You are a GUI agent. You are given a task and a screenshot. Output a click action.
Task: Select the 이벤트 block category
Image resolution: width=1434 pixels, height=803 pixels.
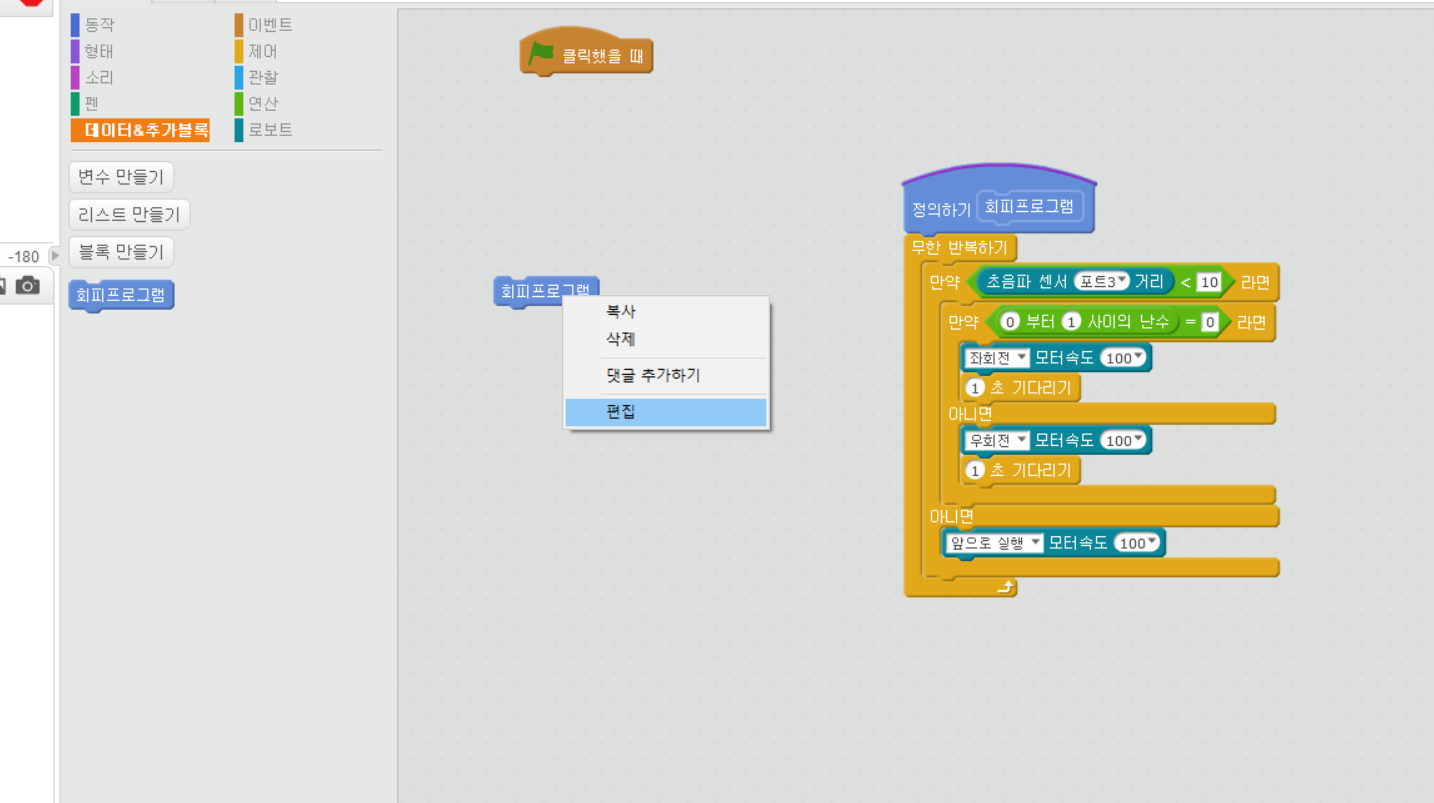tap(270, 25)
